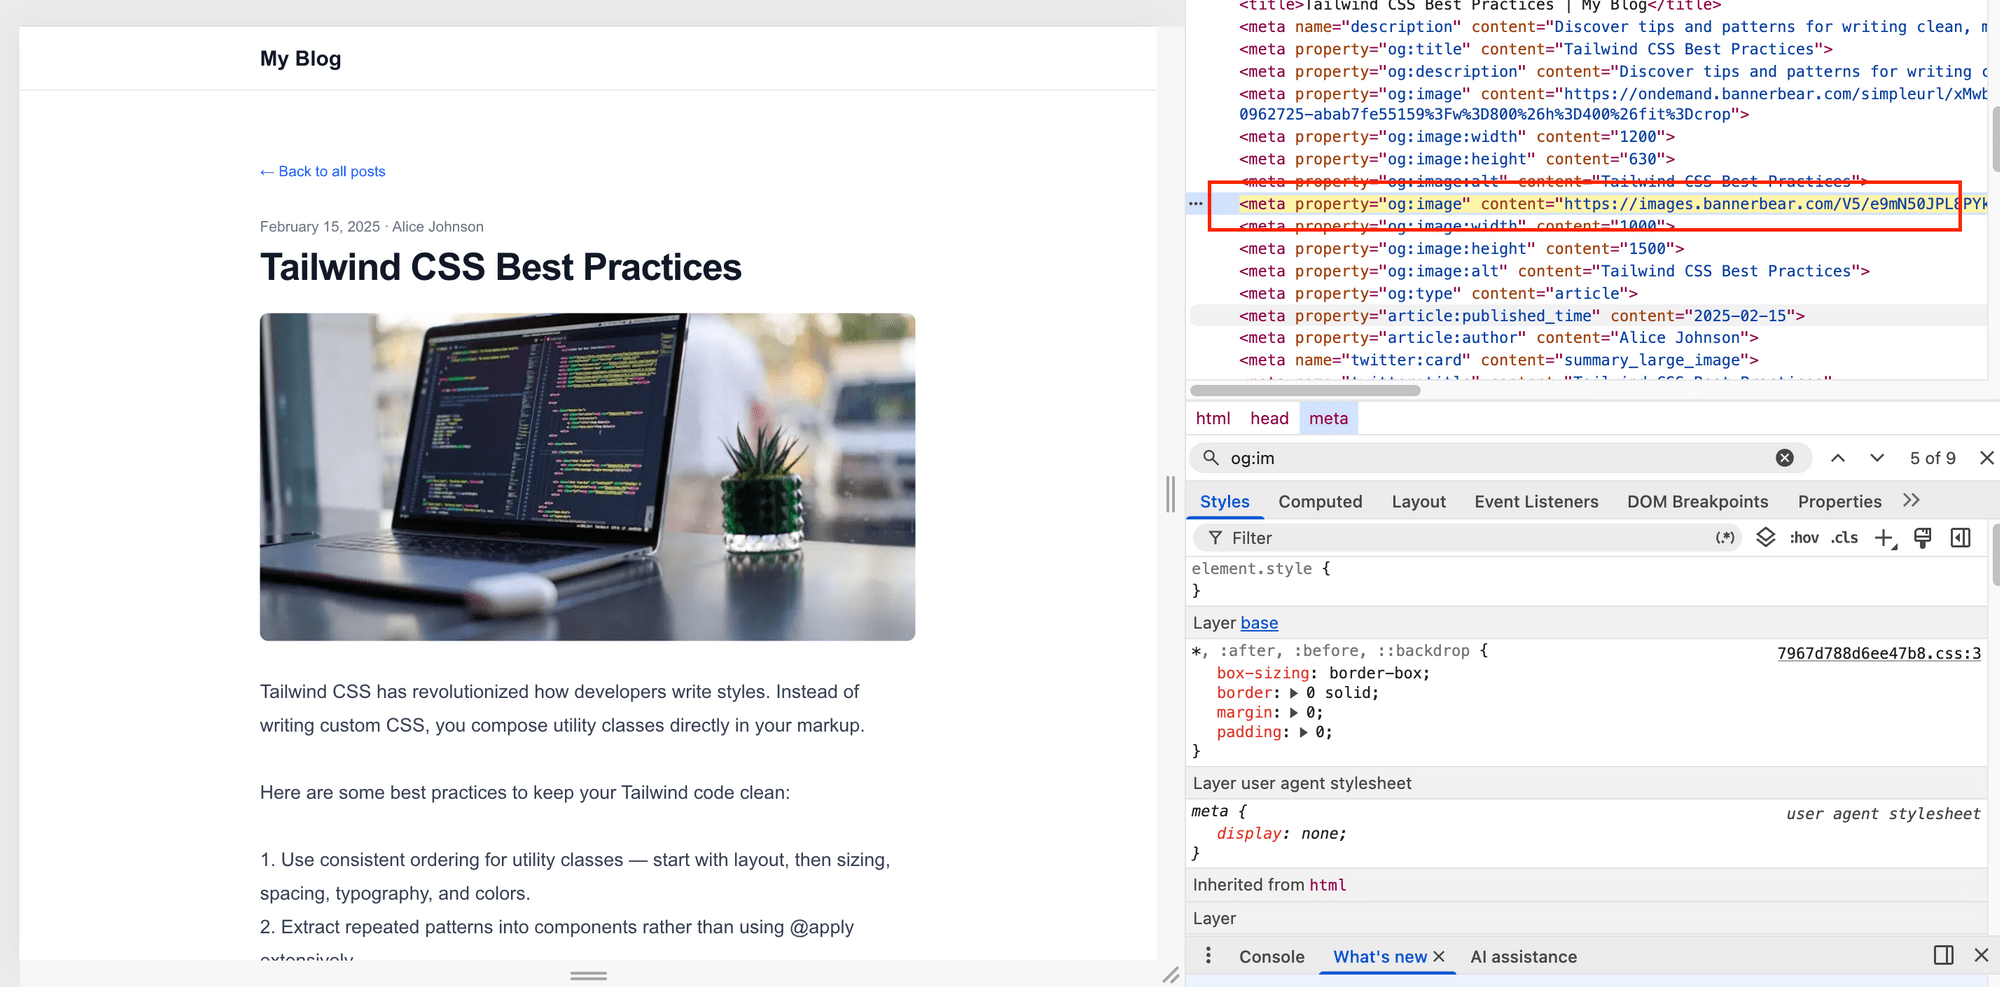This screenshot has width=2000, height=987.
Task: Expand the border shorthand property
Action: click(x=1294, y=693)
